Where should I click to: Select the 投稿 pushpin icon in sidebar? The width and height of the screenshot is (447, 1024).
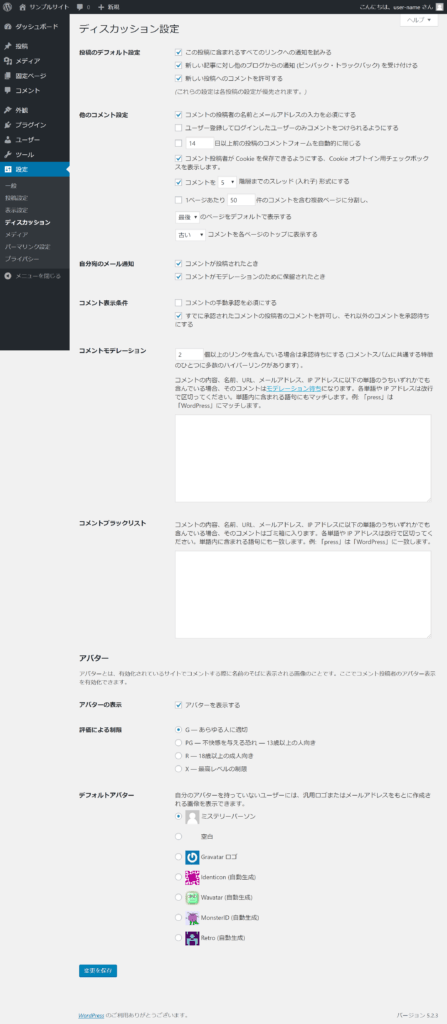coord(8,46)
